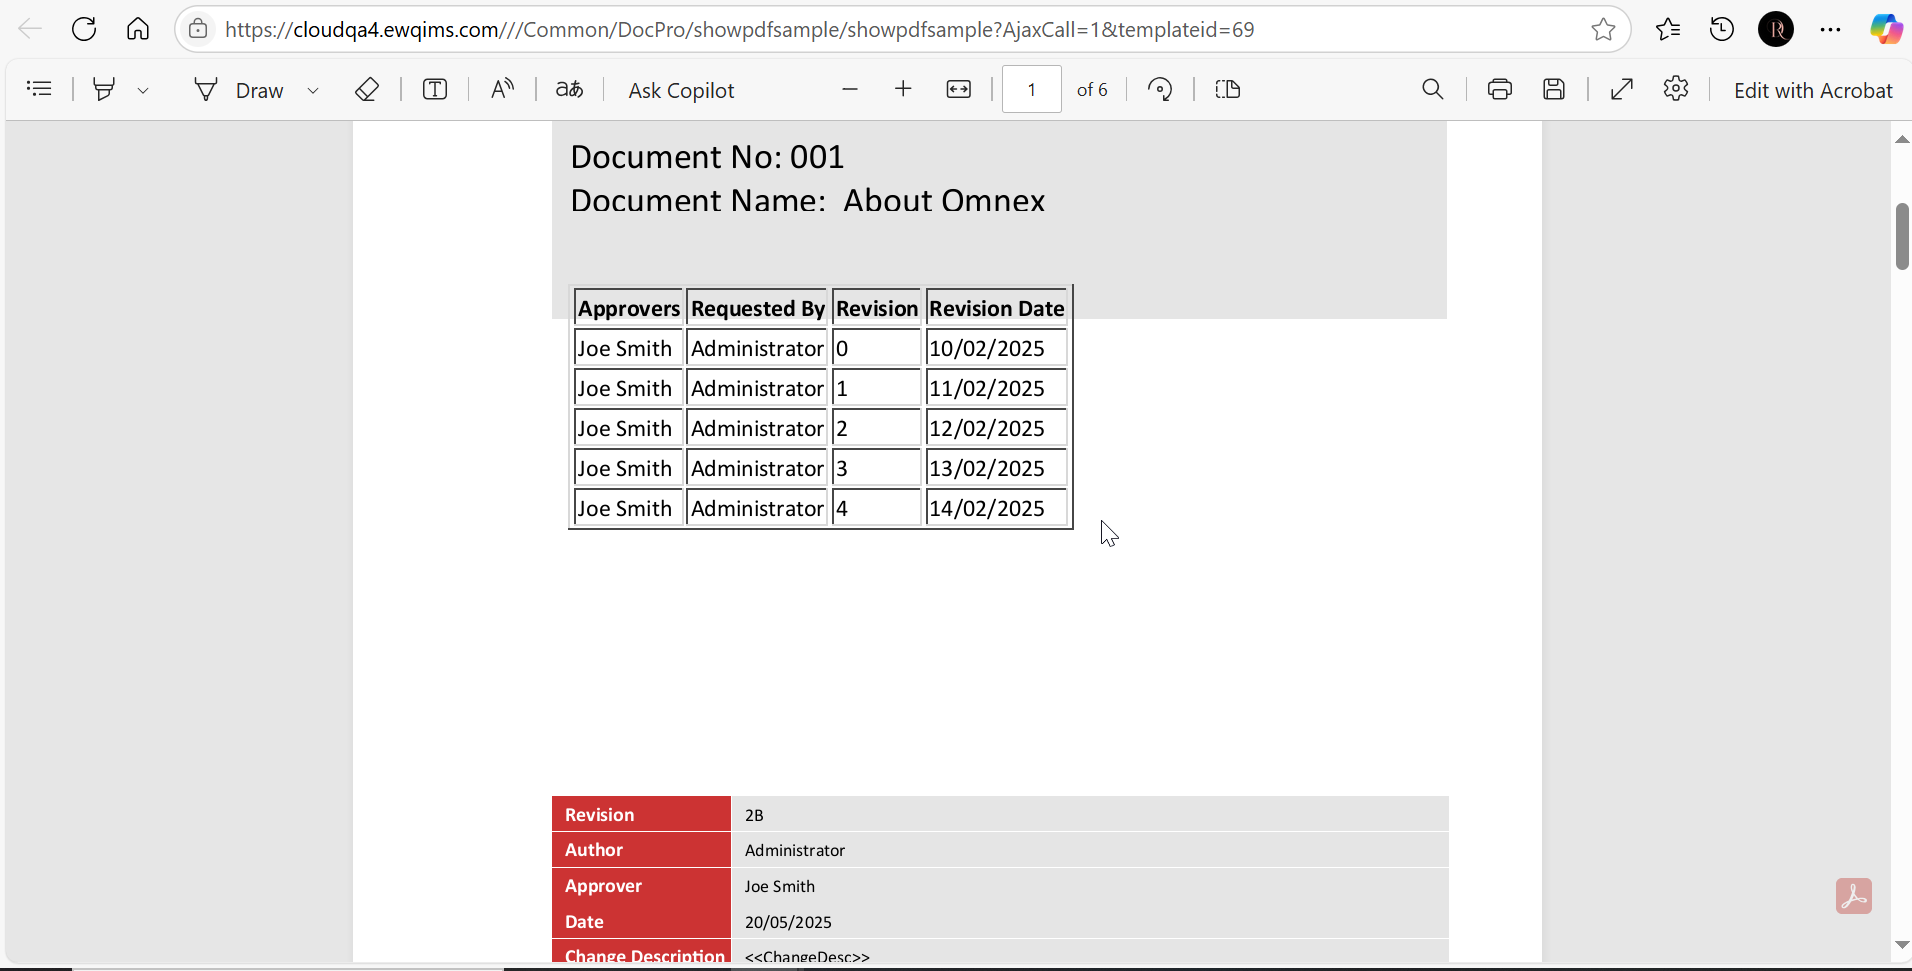Start Read aloud
Screen dimensions: 1912x971
[x=502, y=89]
